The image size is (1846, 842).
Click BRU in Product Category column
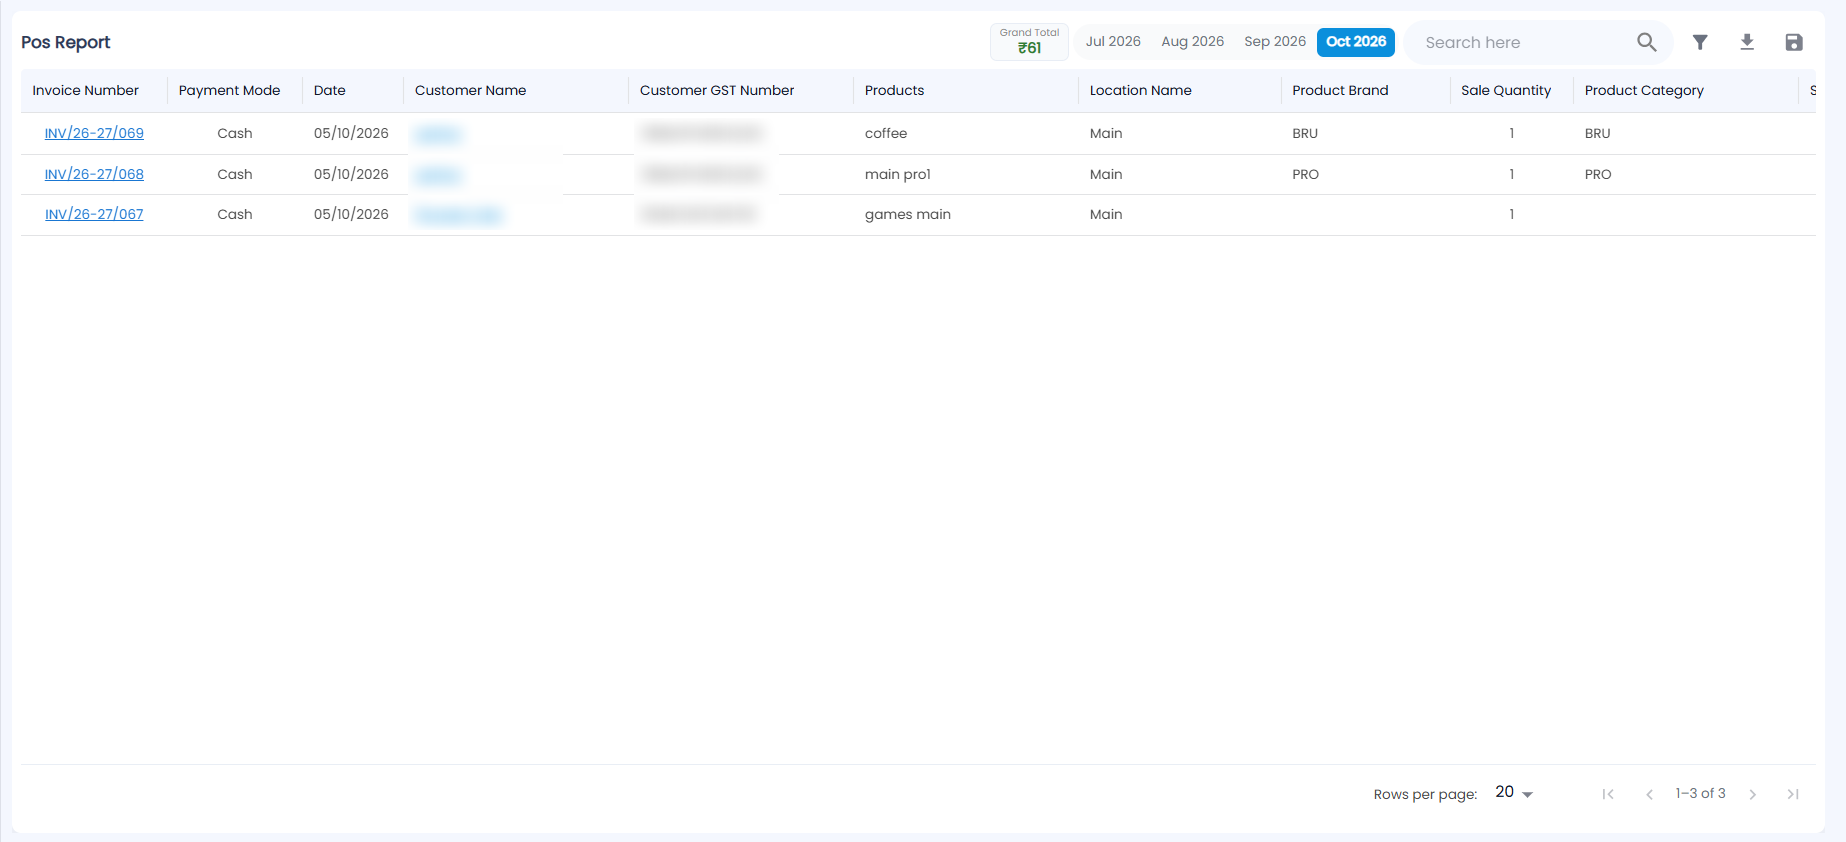click(1598, 133)
